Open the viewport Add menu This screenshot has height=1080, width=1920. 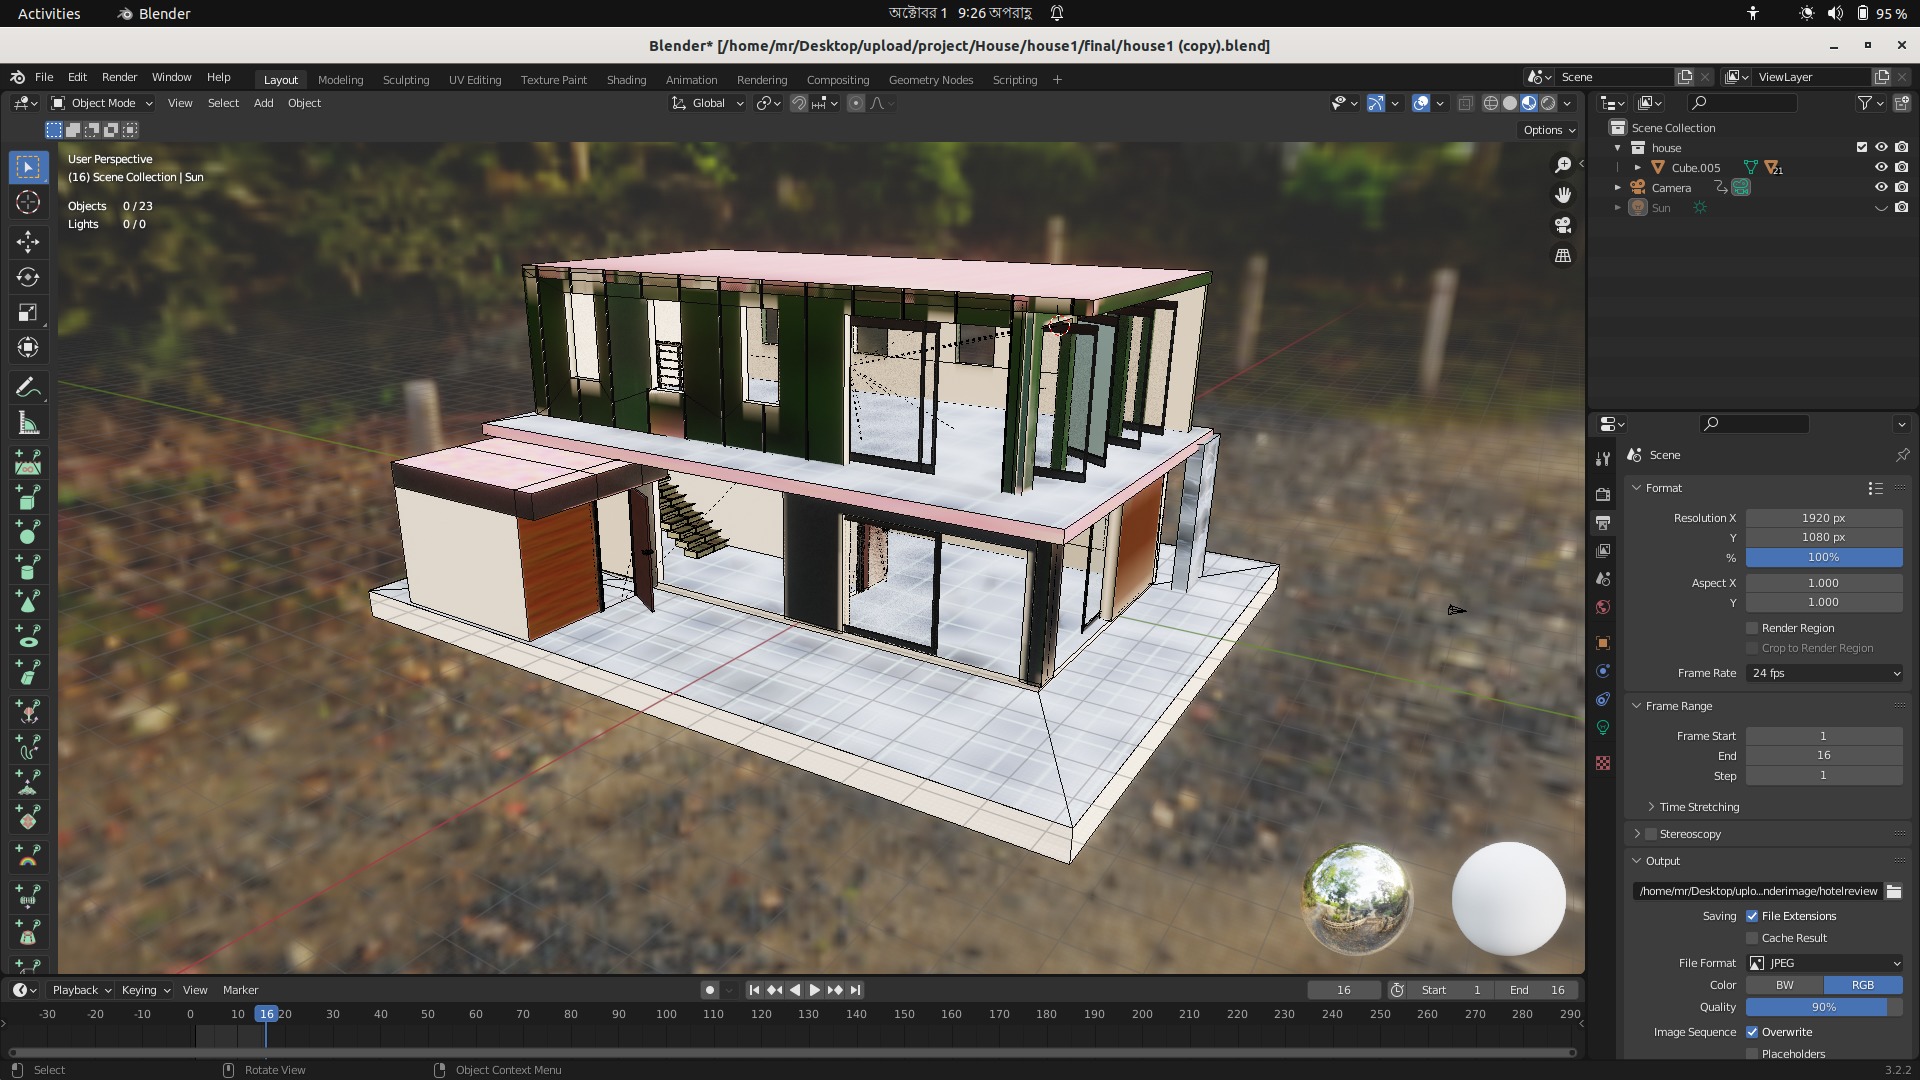coord(263,103)
